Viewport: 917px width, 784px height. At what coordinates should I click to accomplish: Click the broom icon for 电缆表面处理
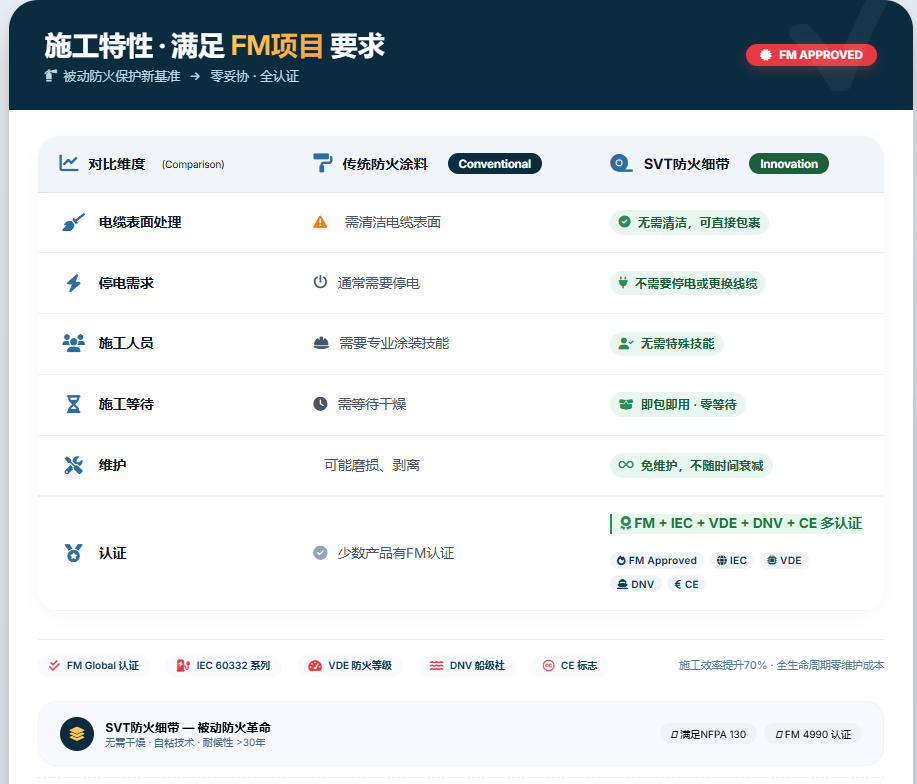point(74,222)
